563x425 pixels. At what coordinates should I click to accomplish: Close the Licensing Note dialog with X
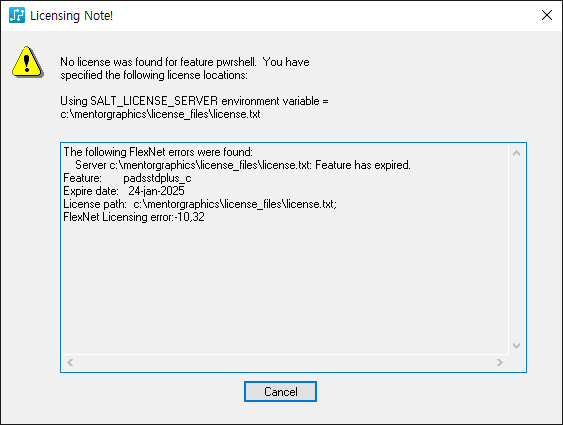[546, 15]
